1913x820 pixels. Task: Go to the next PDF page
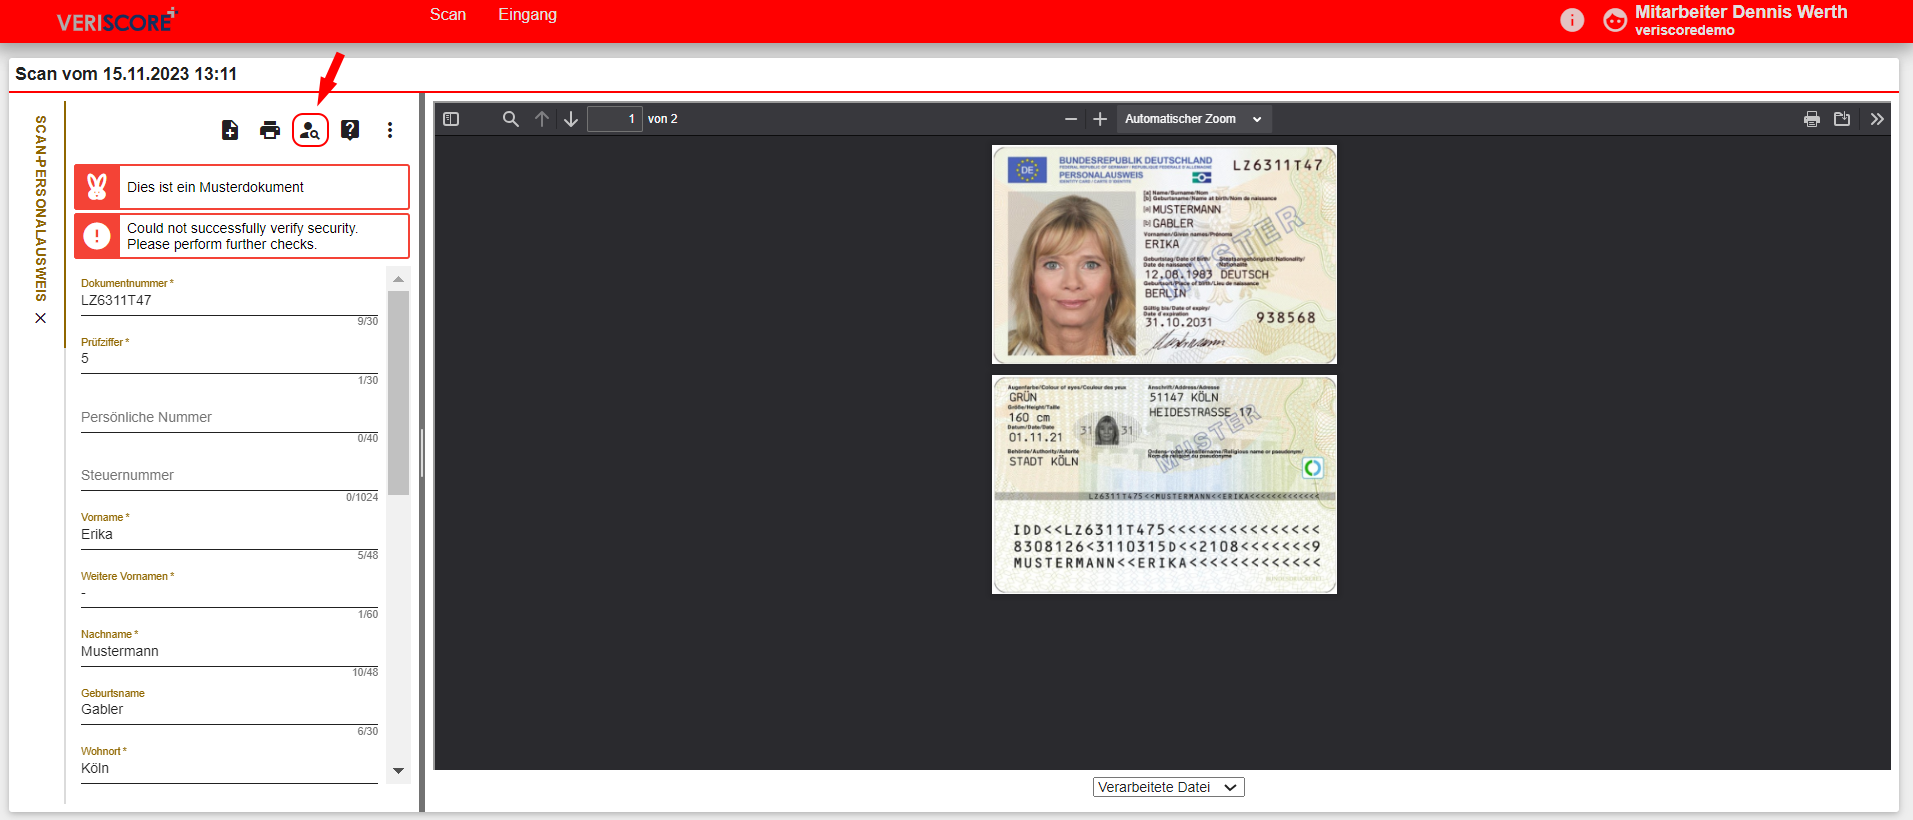click(571, 119)
